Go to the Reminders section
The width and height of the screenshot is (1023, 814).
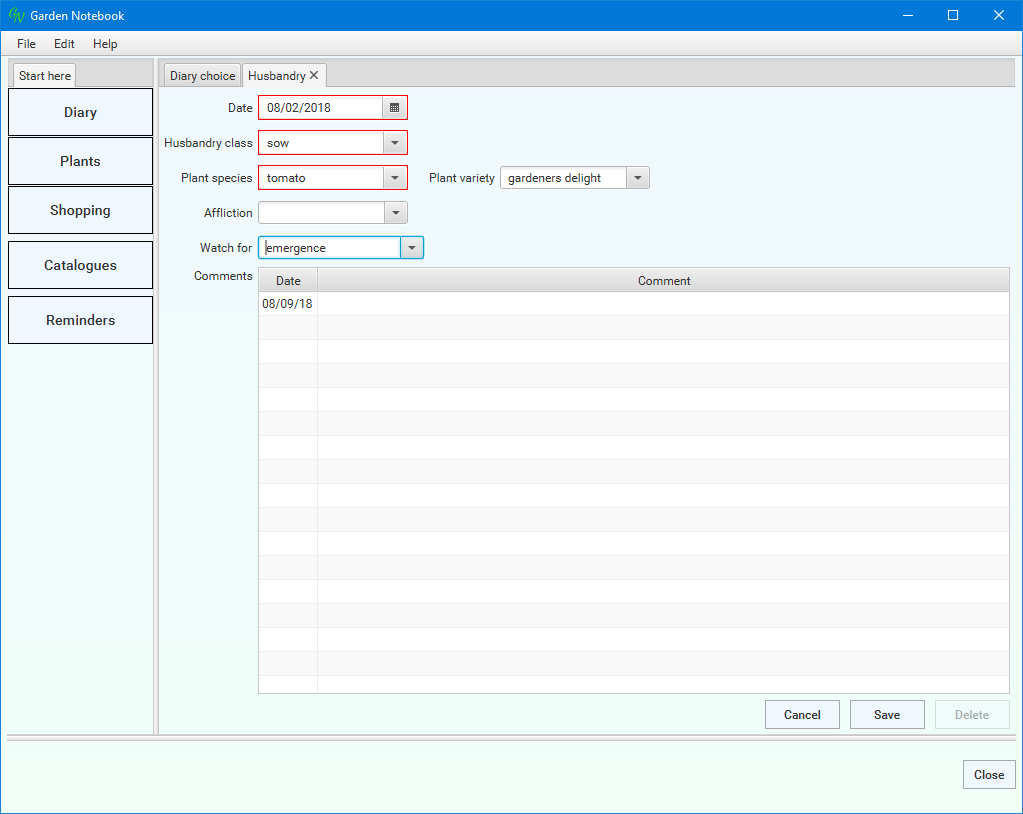(x=80, y=320)
